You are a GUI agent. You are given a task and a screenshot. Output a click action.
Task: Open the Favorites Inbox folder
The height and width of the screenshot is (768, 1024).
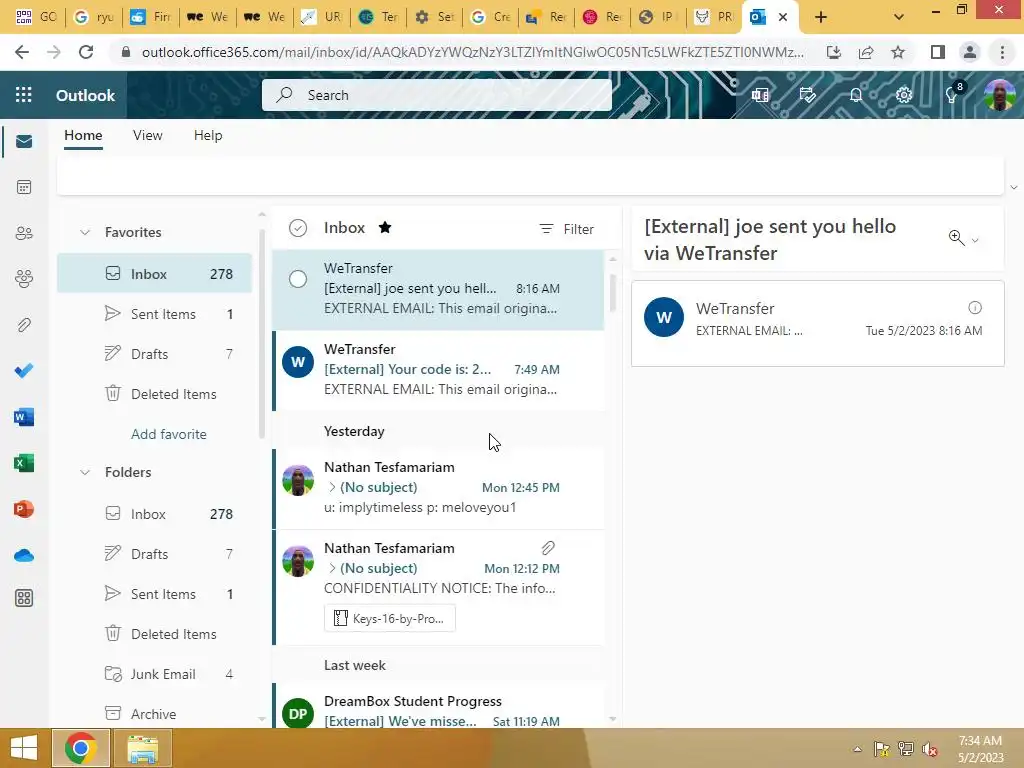pyautogui.click(x=154, y=274)
